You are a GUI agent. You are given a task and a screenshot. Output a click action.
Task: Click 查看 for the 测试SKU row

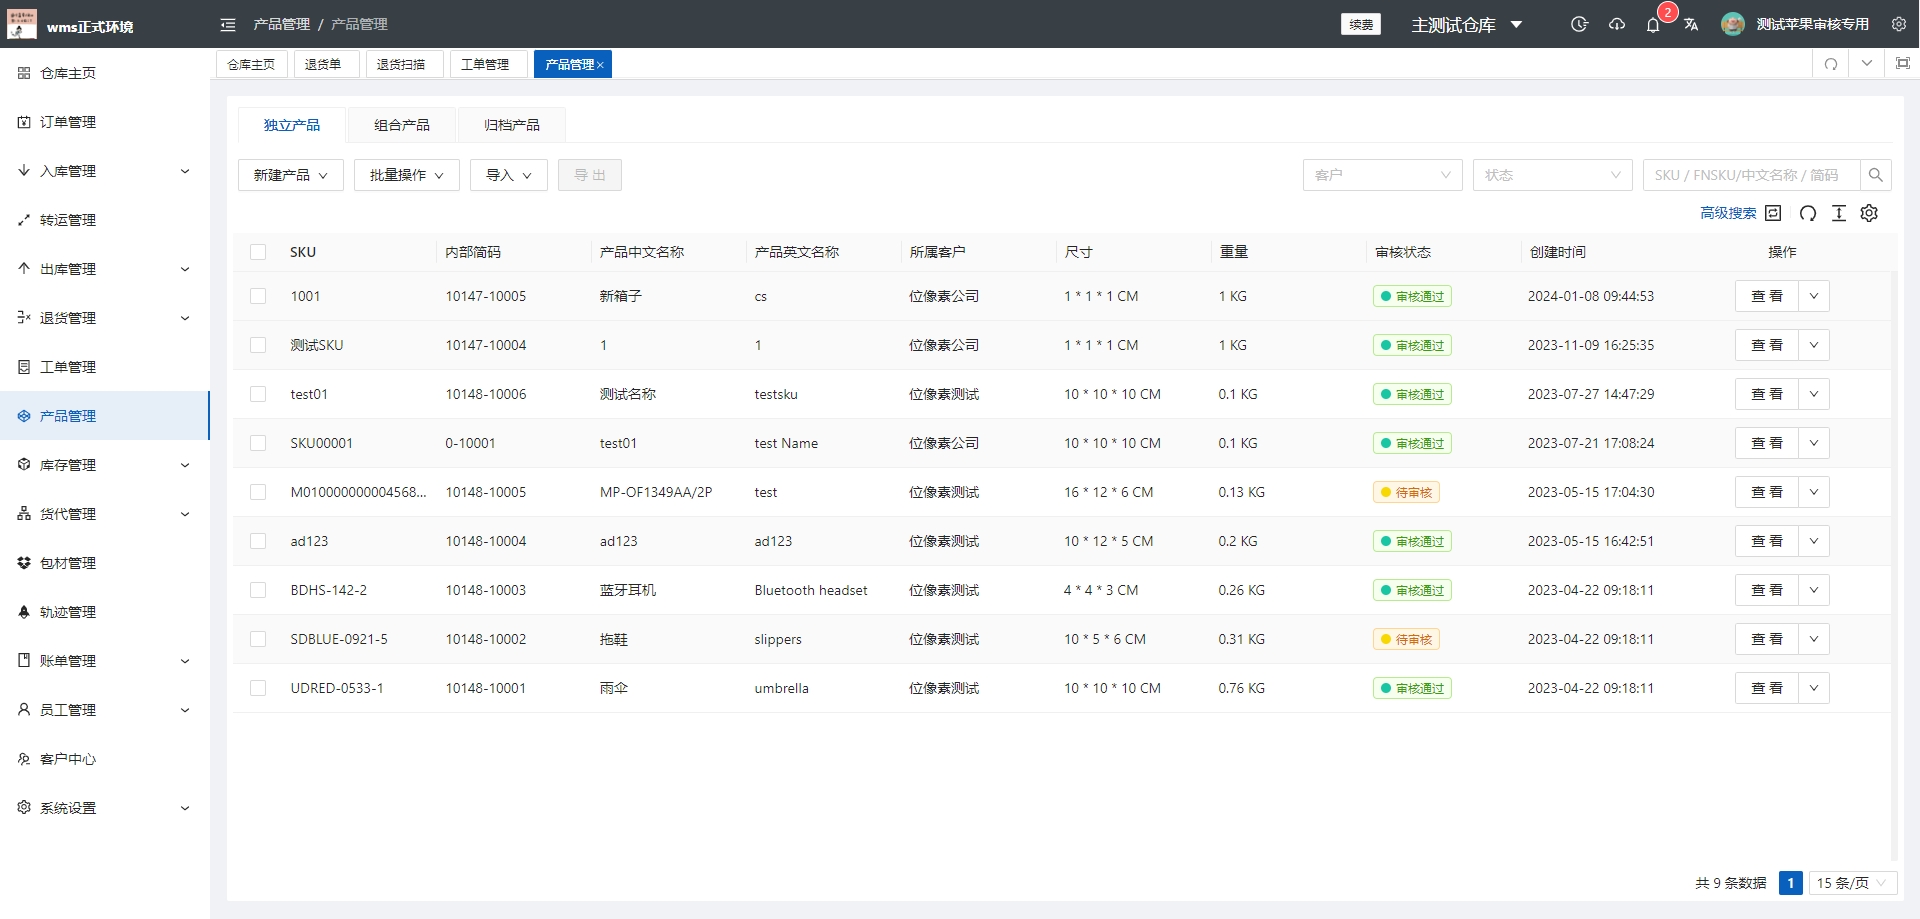[x=1767, y=345]
